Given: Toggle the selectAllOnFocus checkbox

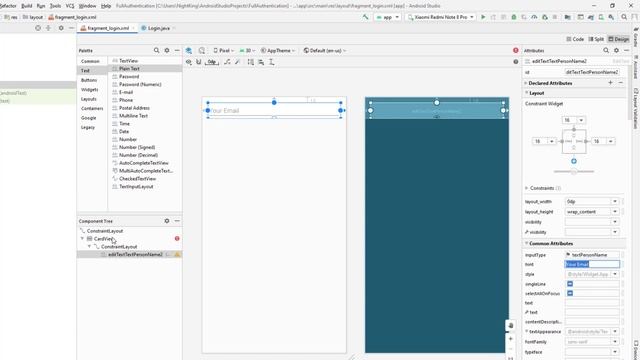Looking at the screenshot, I should tap(570, 293).
